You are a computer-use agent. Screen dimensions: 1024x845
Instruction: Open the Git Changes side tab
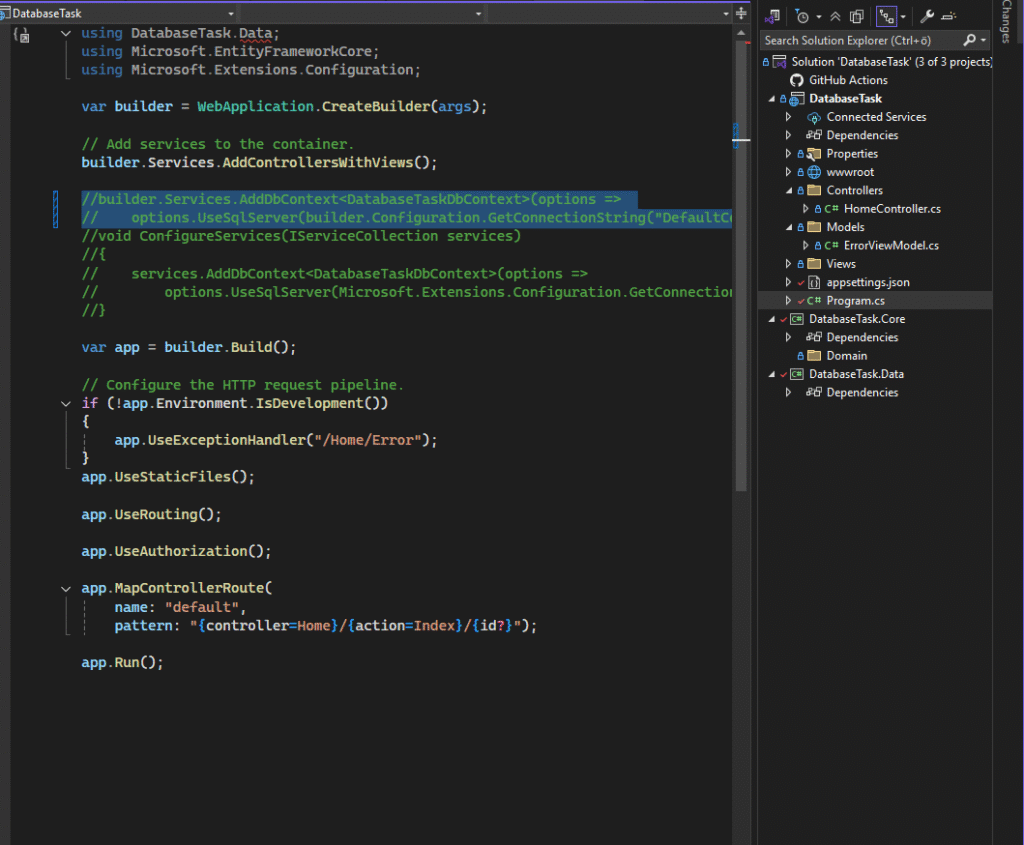pos(1006,22)
